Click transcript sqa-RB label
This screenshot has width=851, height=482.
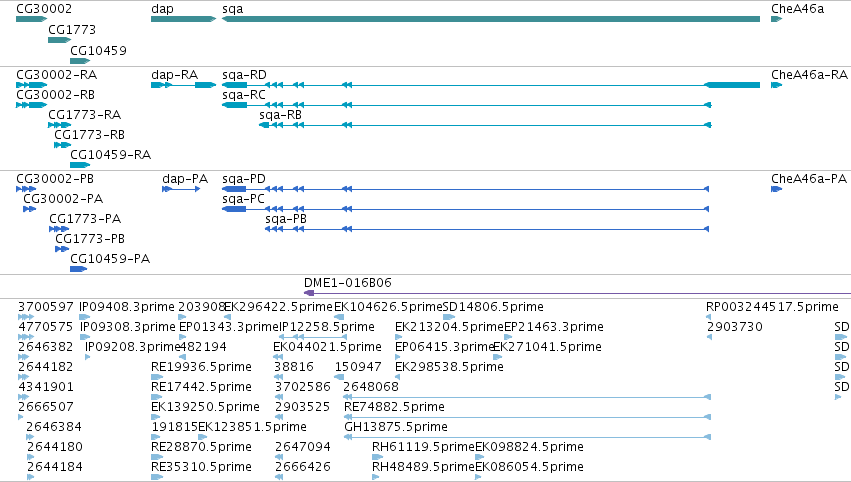(x=280, y=115)
